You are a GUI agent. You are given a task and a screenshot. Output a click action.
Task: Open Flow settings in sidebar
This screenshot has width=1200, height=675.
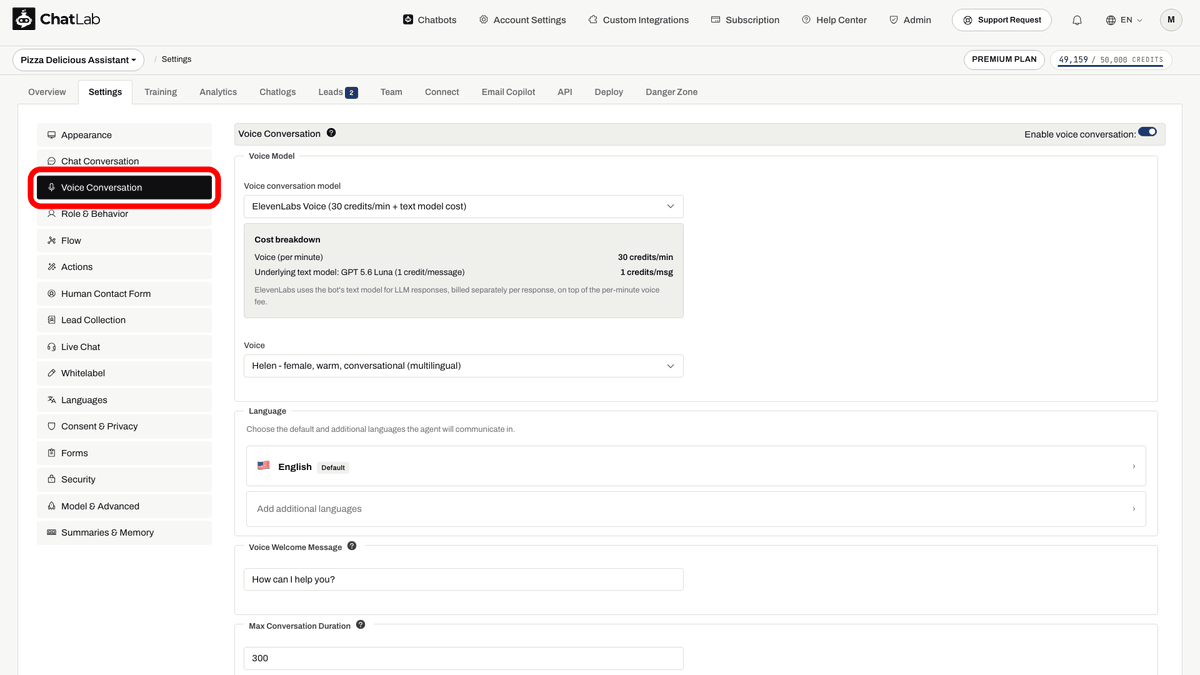coord(124,241)
